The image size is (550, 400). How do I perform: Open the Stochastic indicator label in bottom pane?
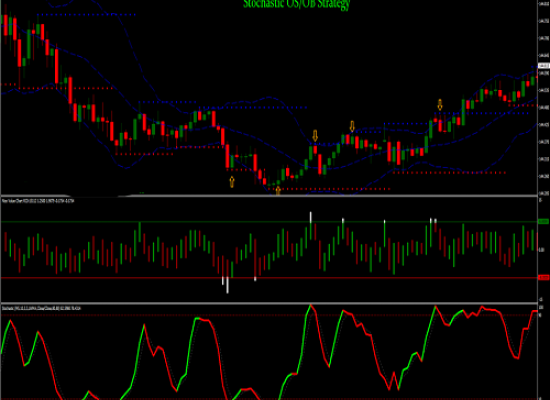41,308
